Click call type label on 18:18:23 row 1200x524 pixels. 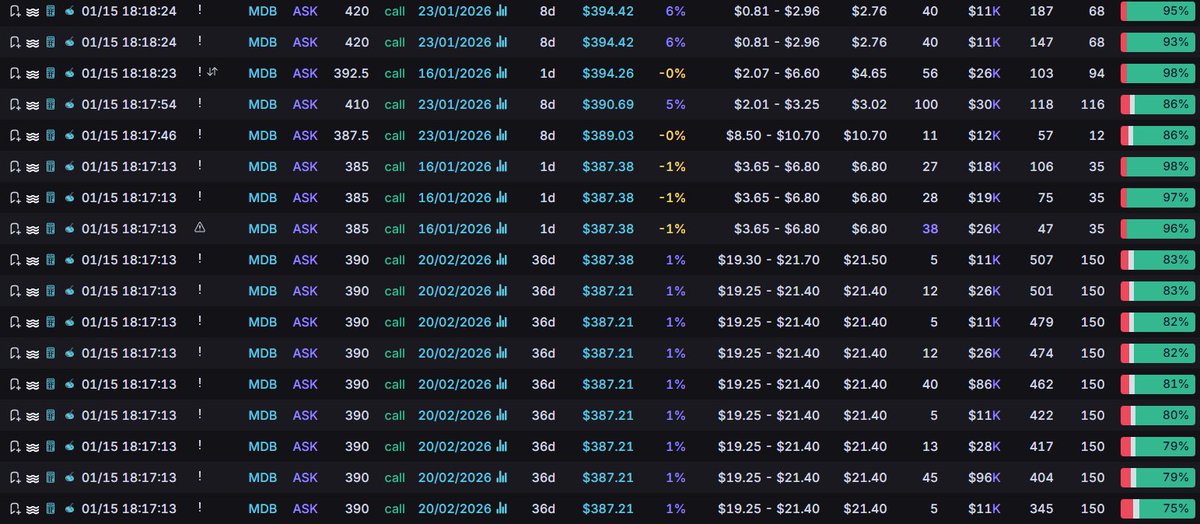395,74
